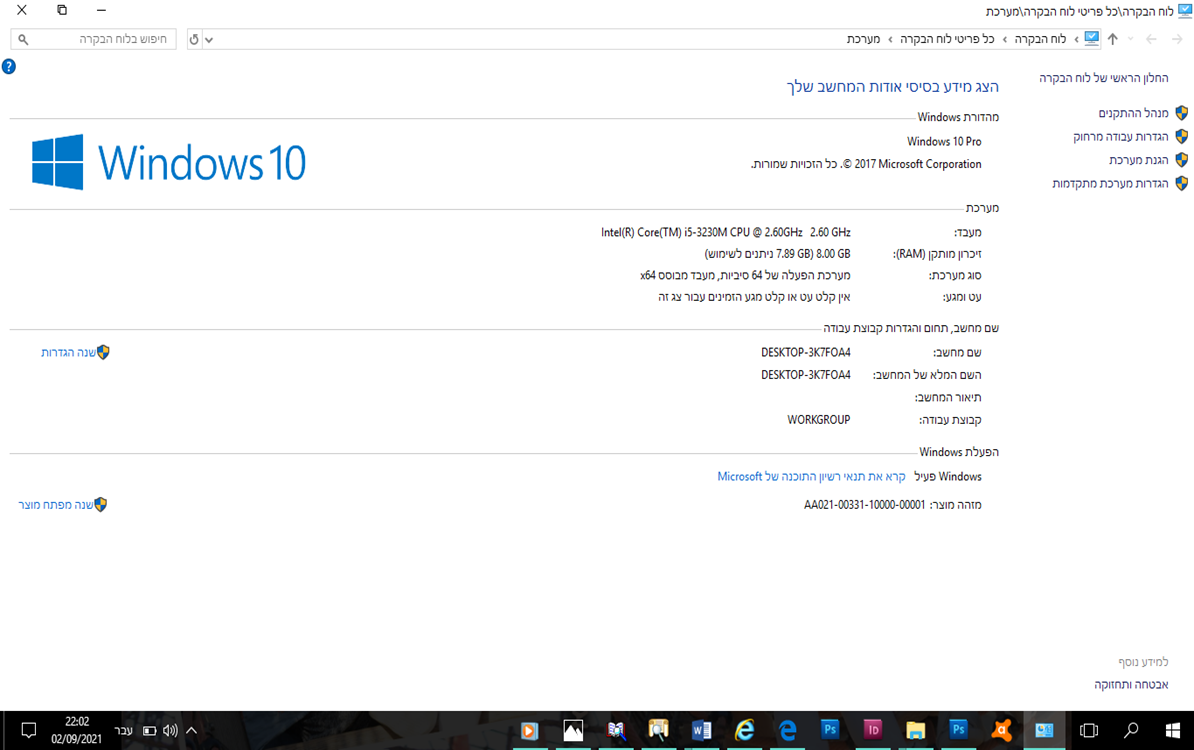The width and height of the screenshot is (1194, 750).
Task: Select כל פריטי לוח הבקרה breadcrumb
Action: point(947,39)
